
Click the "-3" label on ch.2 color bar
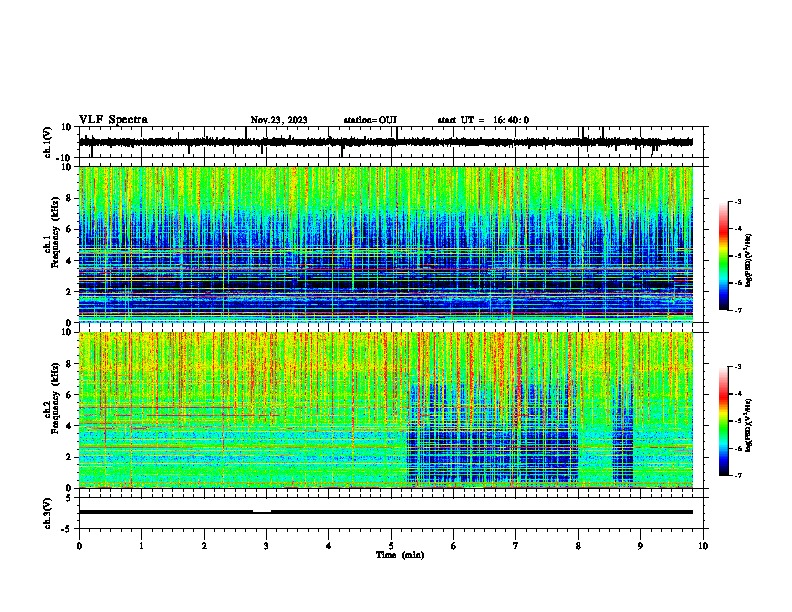738,367
